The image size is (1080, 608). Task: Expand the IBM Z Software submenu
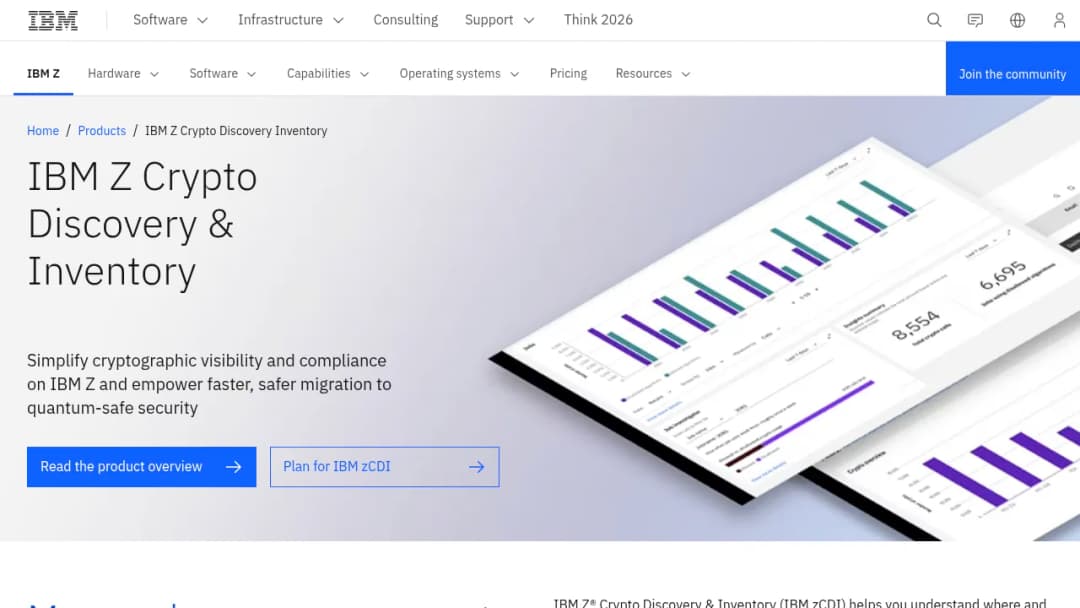(x=222, y=74)
